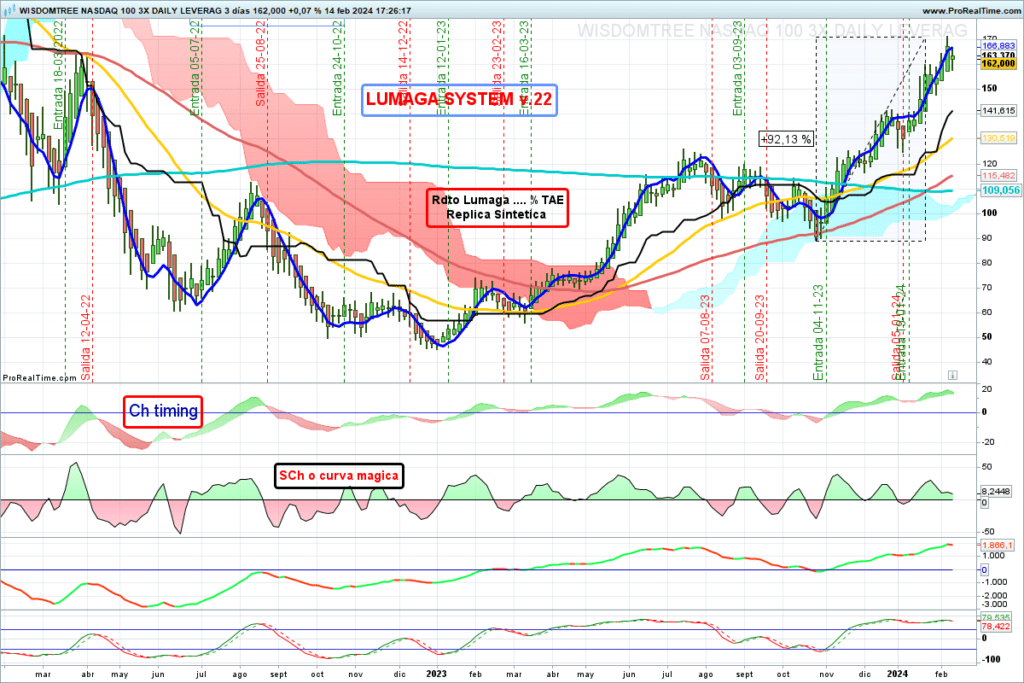
Task: Click the '+0,07 %' change value in header
Action: (304, 10)
